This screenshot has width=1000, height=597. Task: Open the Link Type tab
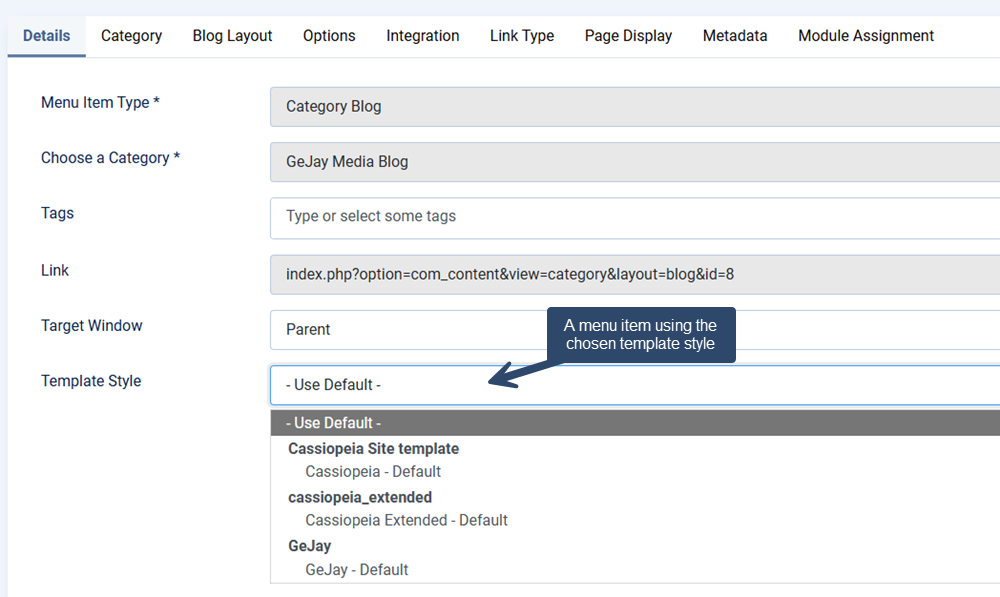(x=522, y=36)
